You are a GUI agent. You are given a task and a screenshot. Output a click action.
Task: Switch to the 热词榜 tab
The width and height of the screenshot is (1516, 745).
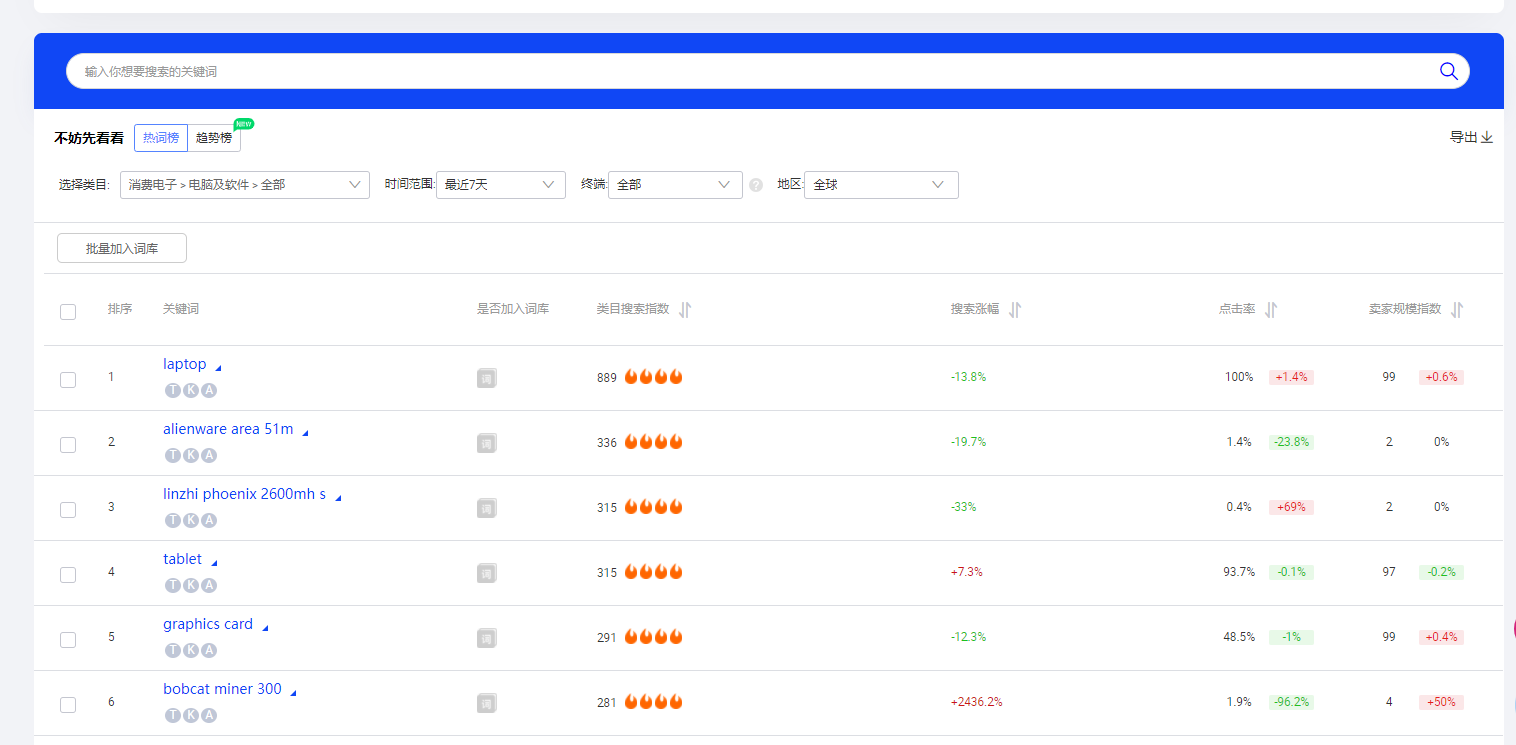(x=161, y=138)
